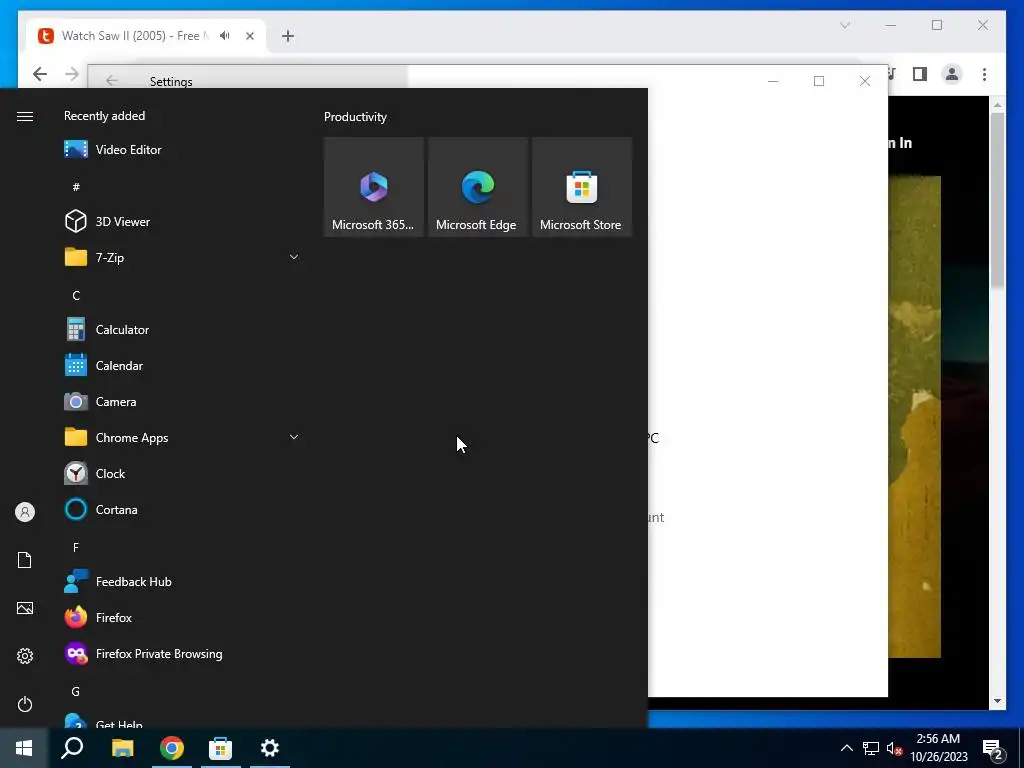Screen dimensions: 1024x768
Task: Open Calculator app
Action: pos(180,330)
